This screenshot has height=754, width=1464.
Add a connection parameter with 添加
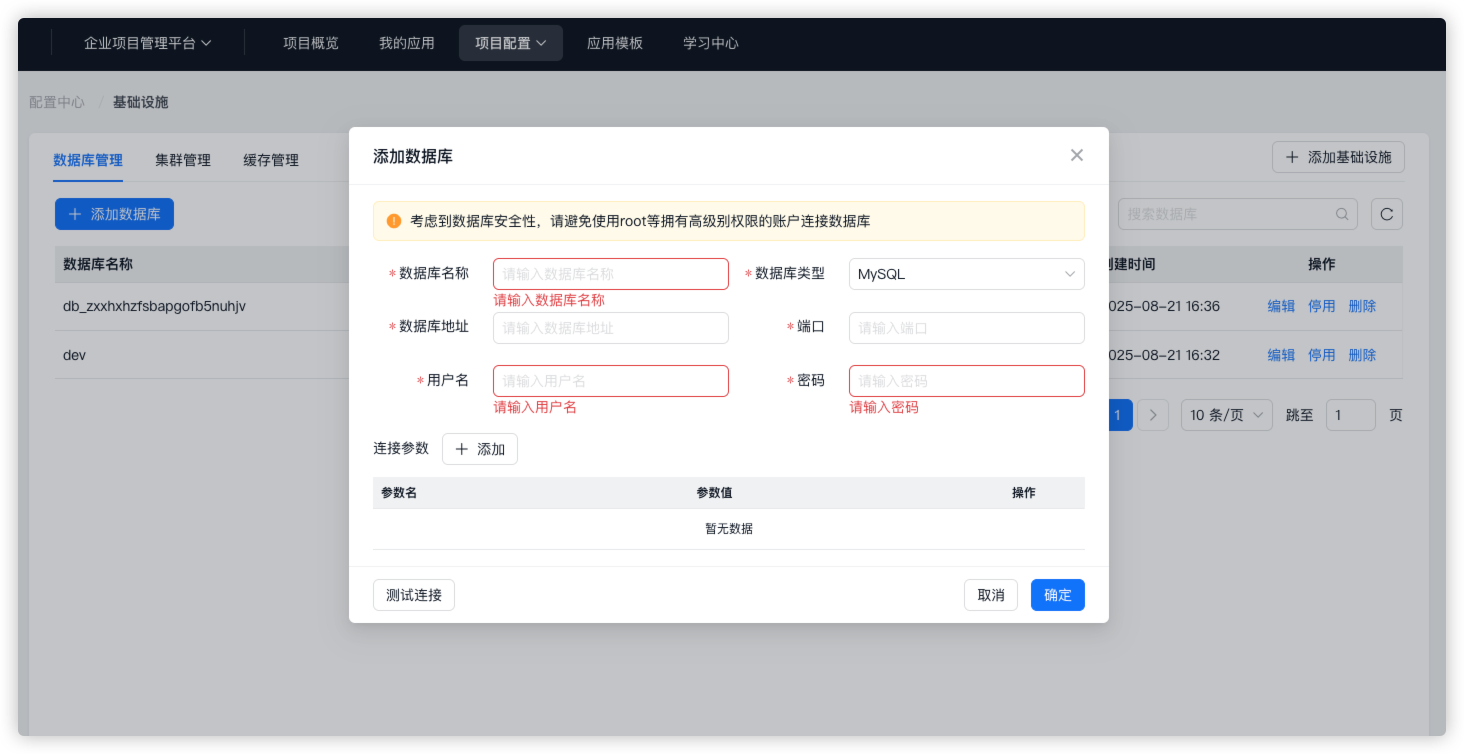480,449
